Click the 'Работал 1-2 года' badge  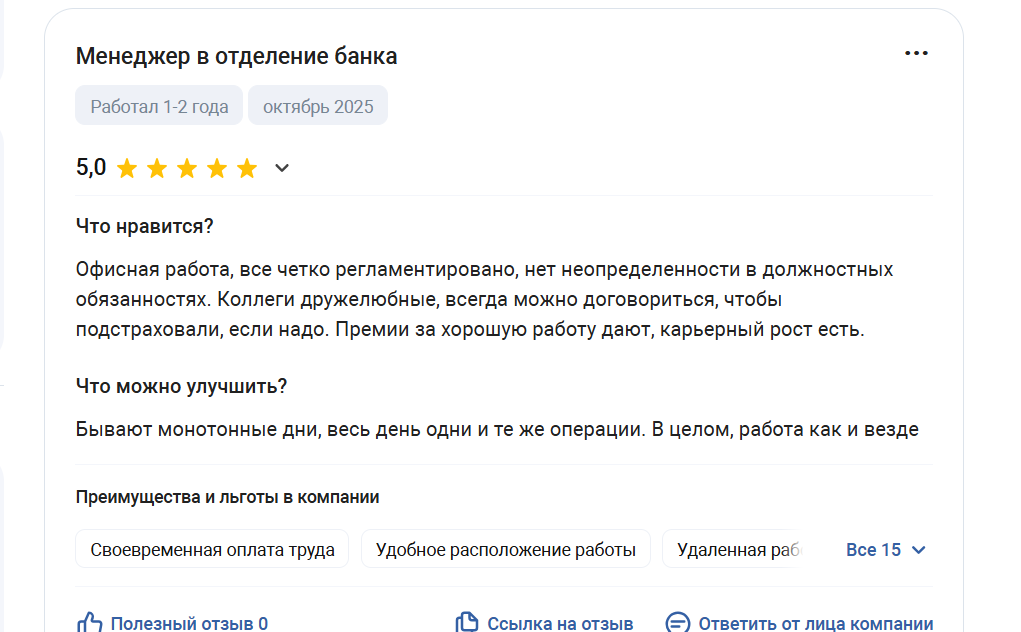[159, 107]
